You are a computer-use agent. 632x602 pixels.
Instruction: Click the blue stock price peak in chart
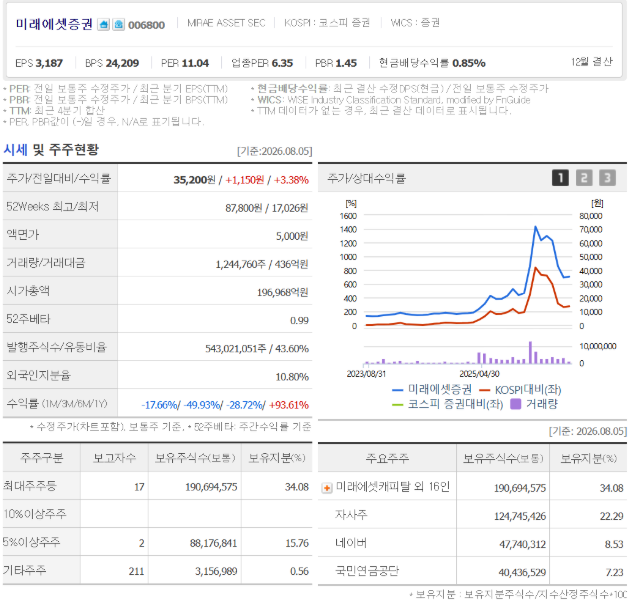[535, 227]
